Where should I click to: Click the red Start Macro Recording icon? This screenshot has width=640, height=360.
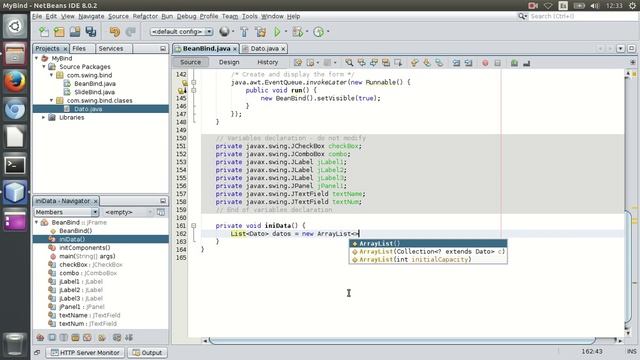coord(485,63)
